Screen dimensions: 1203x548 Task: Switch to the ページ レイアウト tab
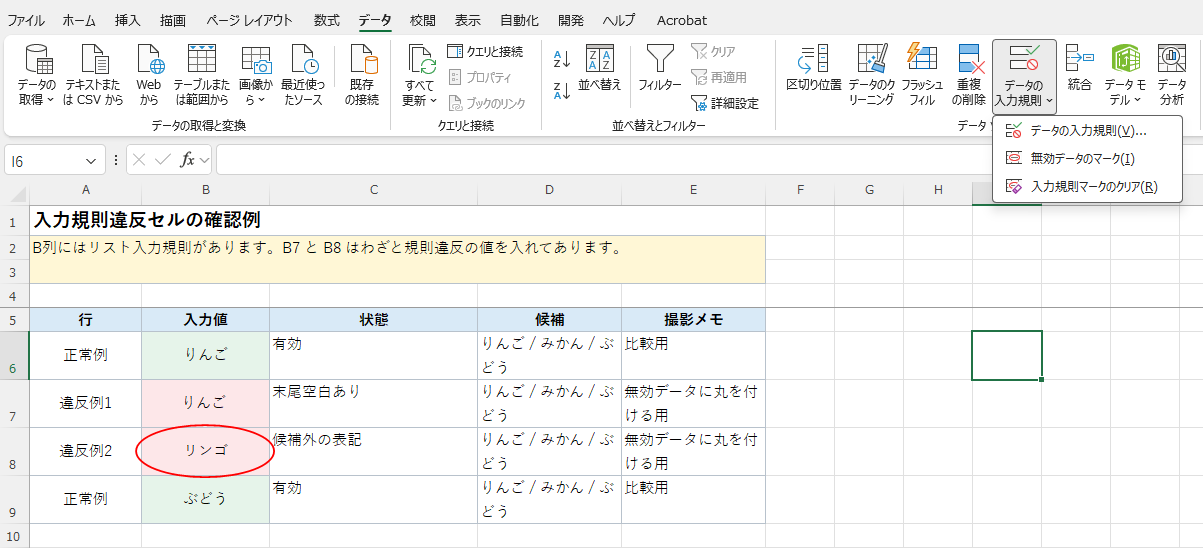point(250,20)
